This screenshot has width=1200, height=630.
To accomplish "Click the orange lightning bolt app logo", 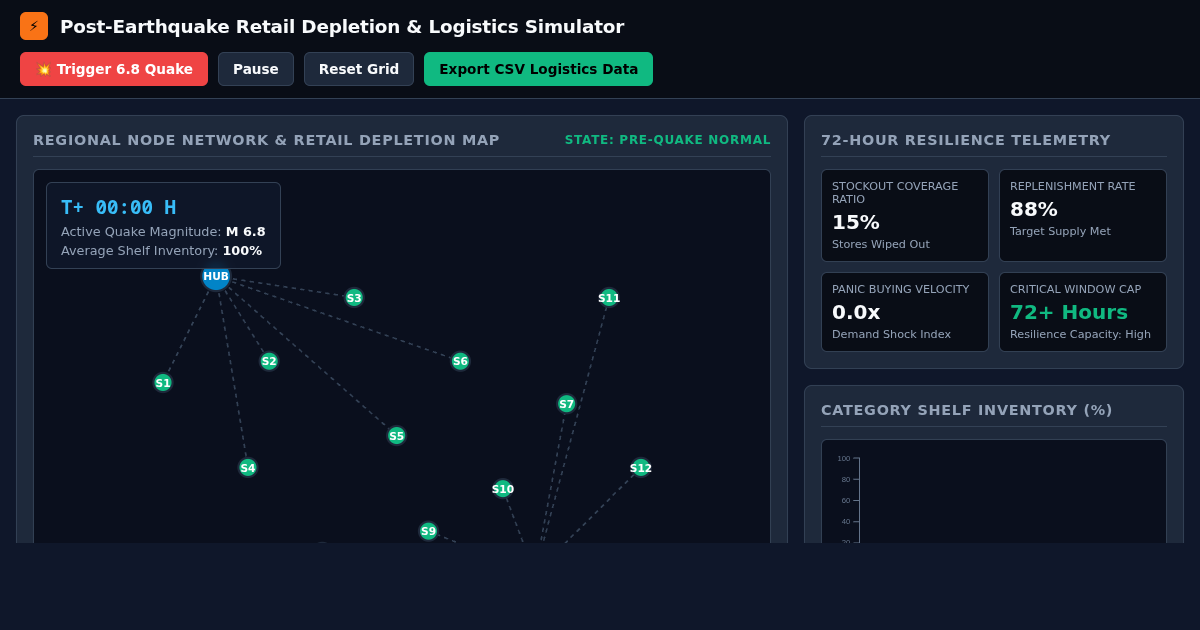I will (x=34, y=26).
